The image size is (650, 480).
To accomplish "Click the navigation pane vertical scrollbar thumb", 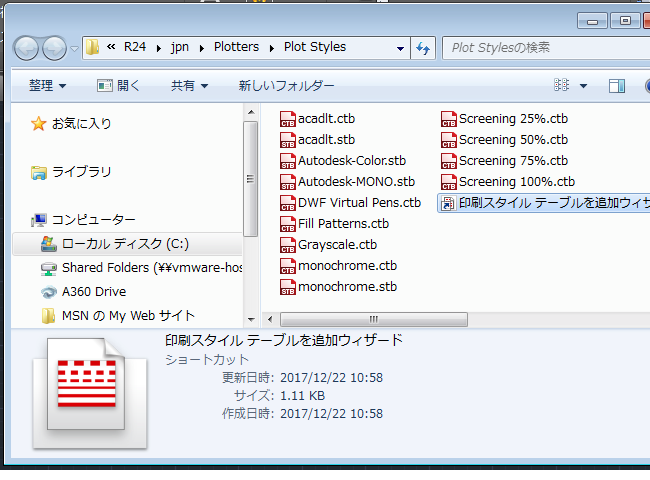I will (250, 179).
